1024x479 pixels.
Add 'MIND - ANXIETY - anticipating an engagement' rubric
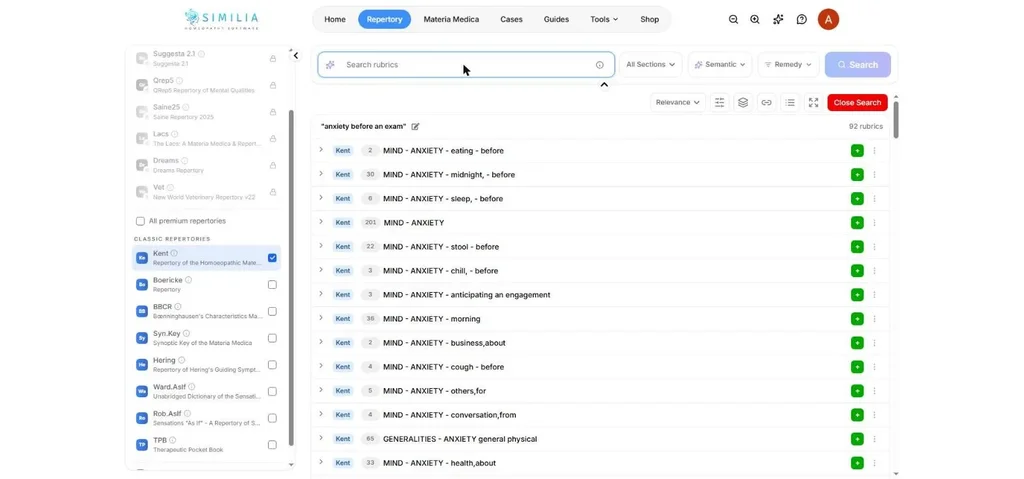pyautogui.click(x=857, y=295)
